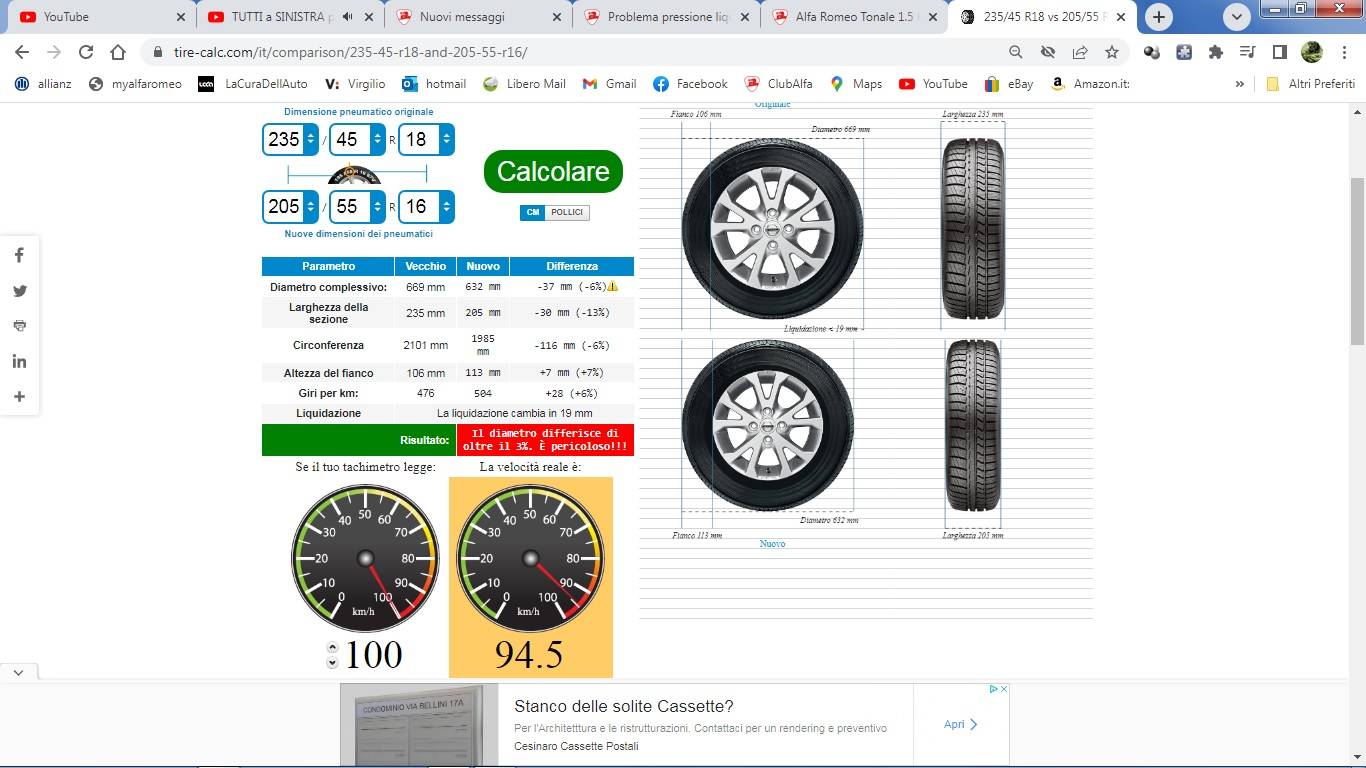1366x768 pixels.
Task: Click the swap tire sizes gauge icon
Action: pos(354,174)
